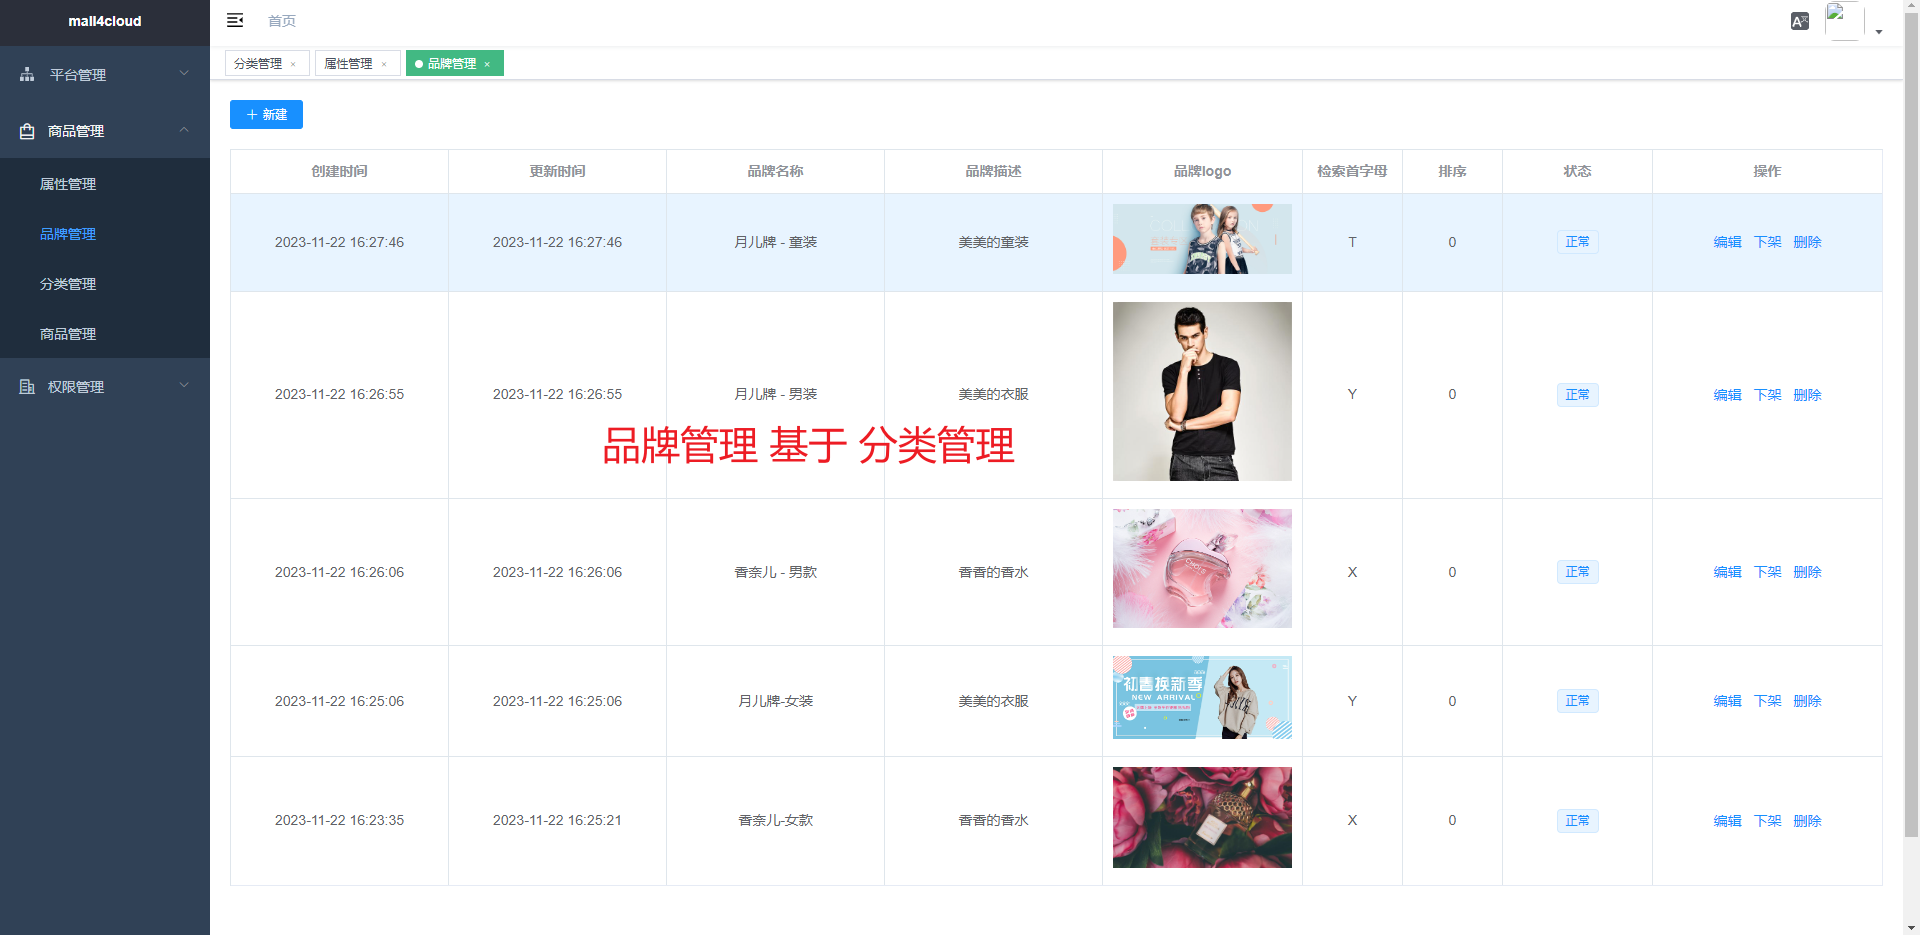Click the 新建 button to create a brand
1920x935 pixels.
tap(266, 114)
